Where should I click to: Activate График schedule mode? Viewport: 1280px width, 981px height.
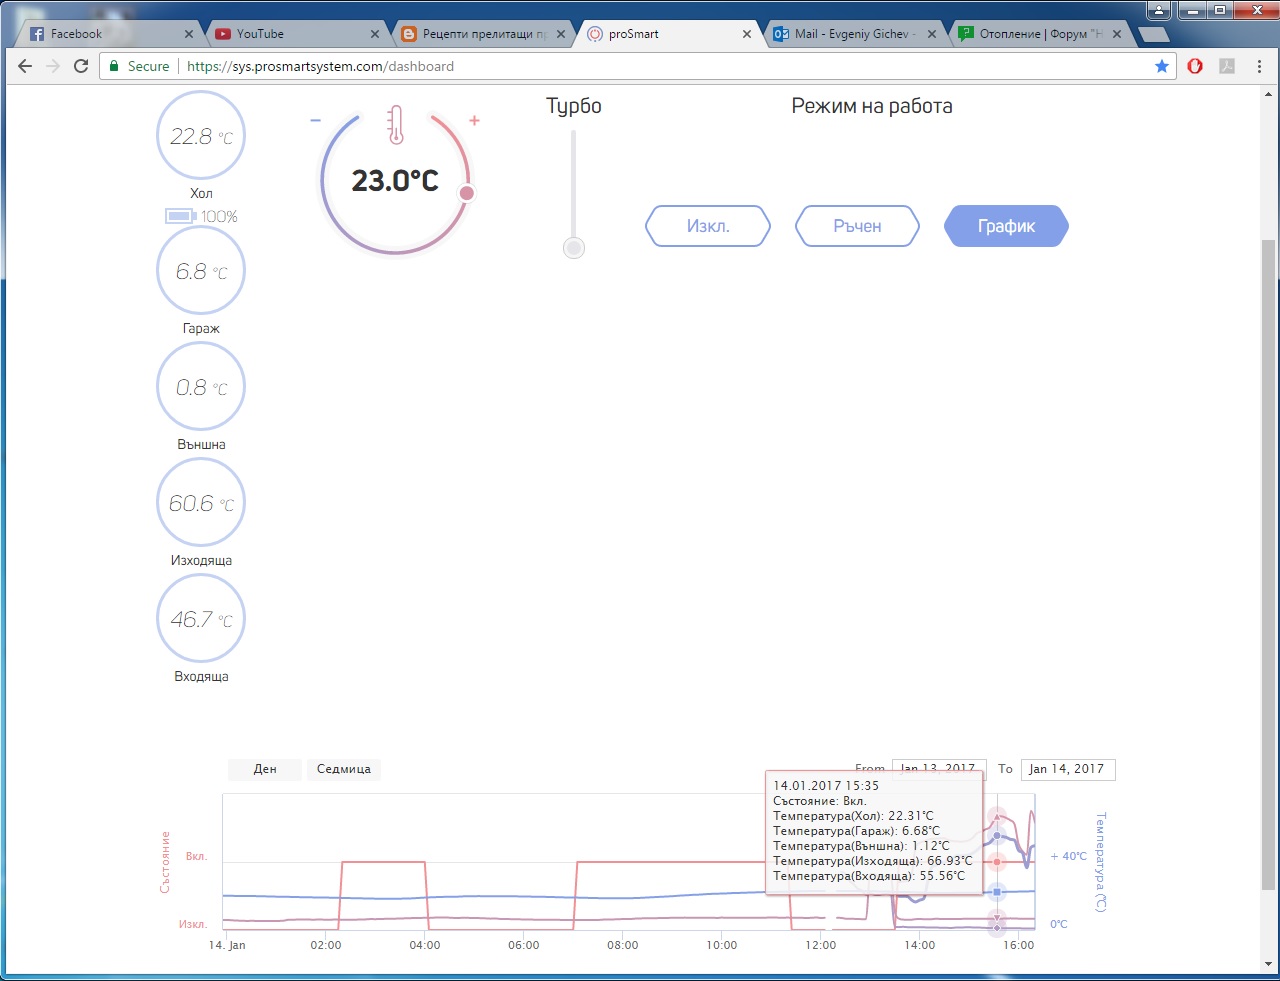(x=1006, y=226)
